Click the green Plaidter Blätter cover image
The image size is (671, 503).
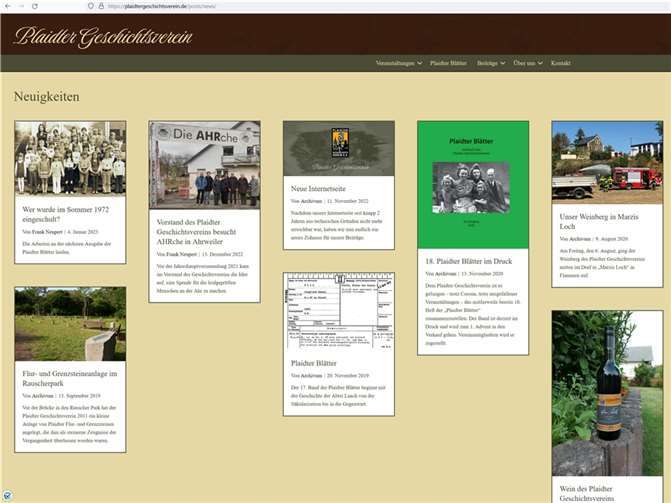point(473,185)
